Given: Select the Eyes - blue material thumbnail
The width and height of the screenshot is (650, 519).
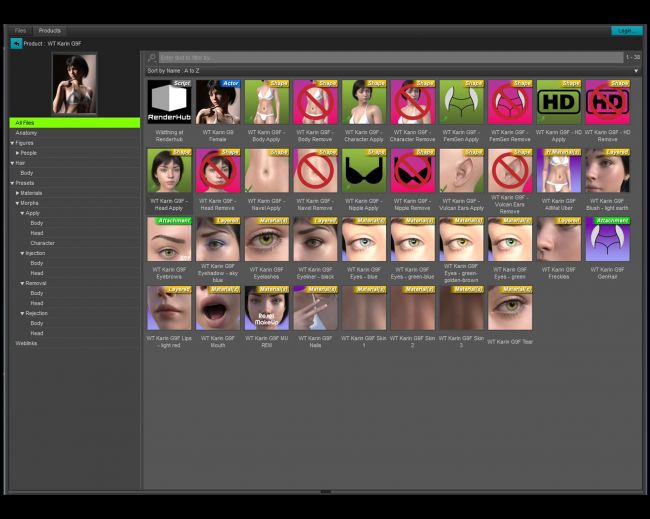Looking at the screenshot, I should coord(364,240).
